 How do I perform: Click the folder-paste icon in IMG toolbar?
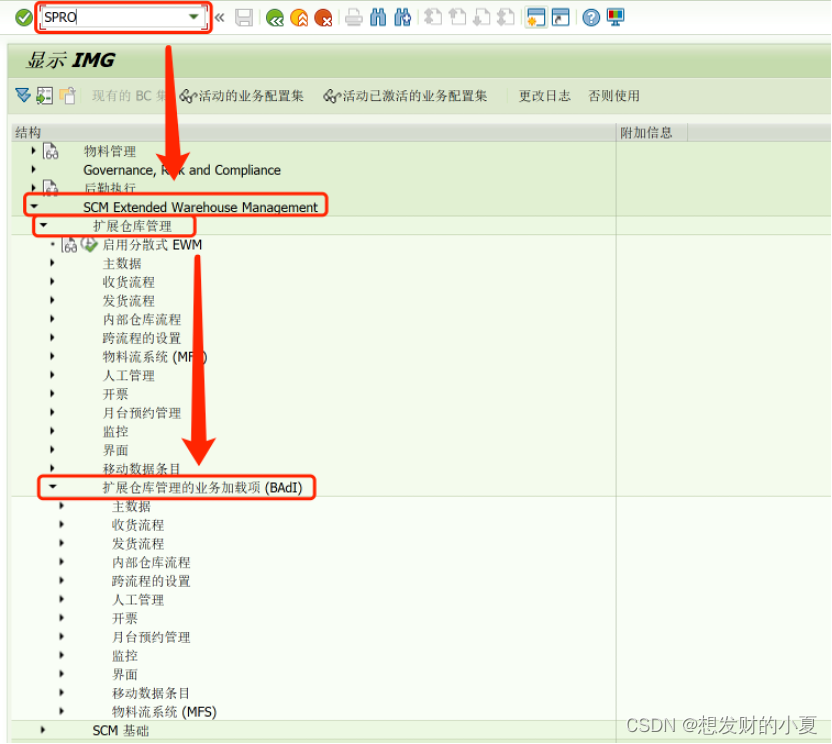68,96
